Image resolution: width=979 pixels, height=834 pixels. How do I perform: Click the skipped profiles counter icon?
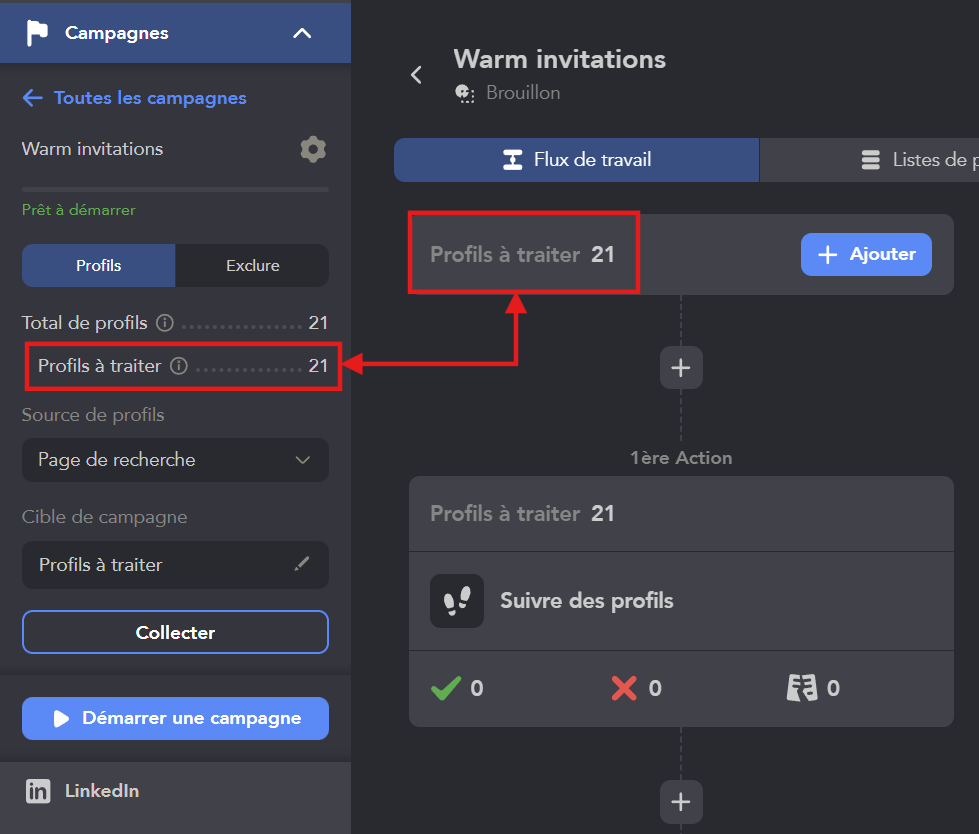pos(802,688)
